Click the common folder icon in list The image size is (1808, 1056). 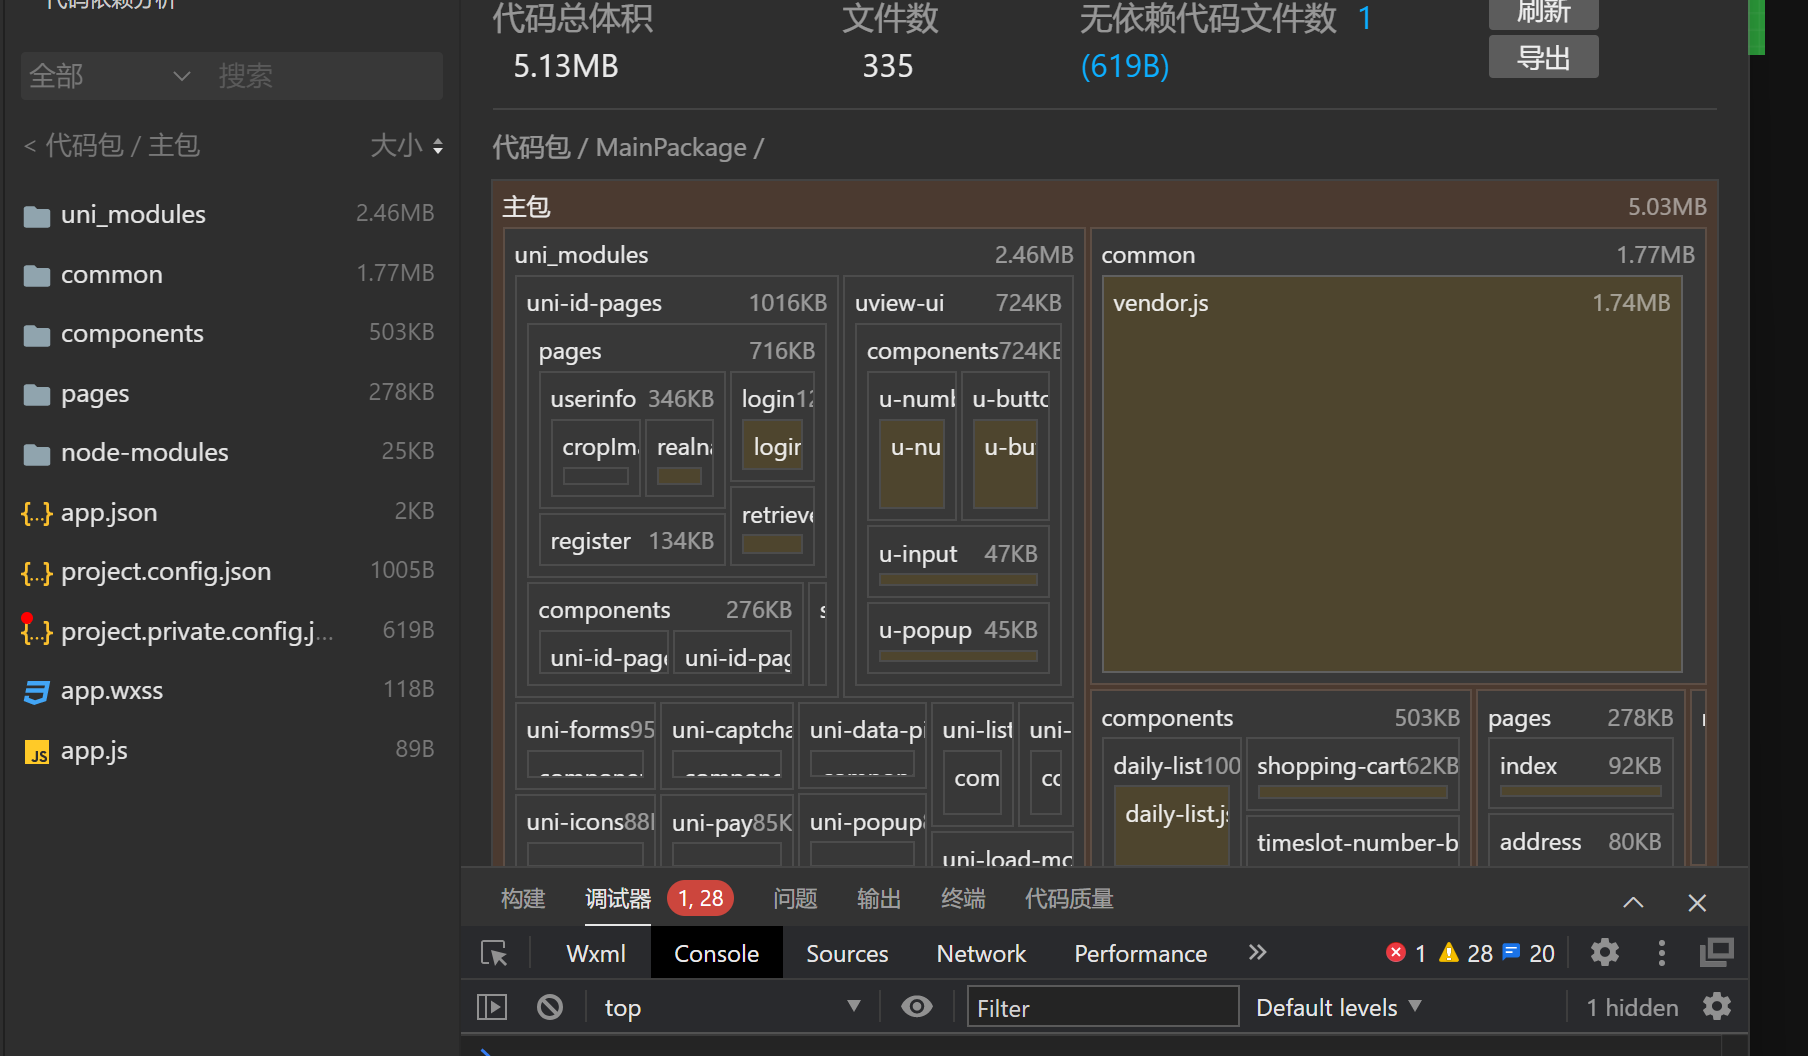[x=37, y=276]
